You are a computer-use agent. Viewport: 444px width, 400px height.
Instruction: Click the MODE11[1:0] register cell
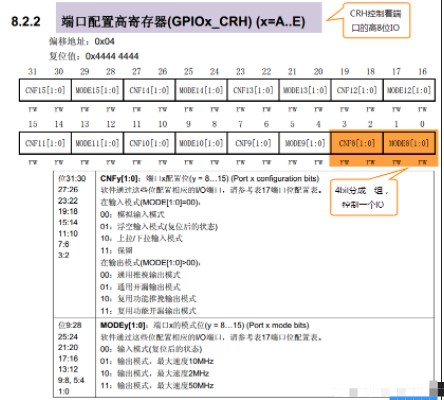(97, 143)
